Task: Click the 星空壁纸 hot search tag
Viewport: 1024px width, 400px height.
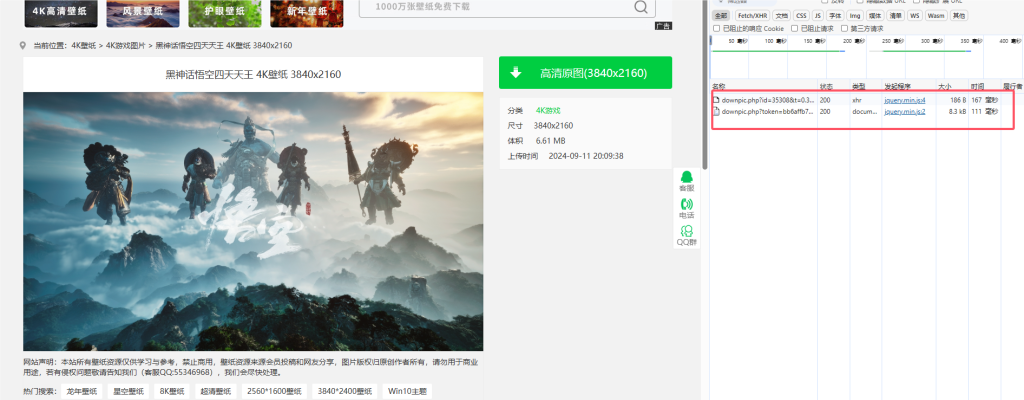Action: (x=128, y=392)
